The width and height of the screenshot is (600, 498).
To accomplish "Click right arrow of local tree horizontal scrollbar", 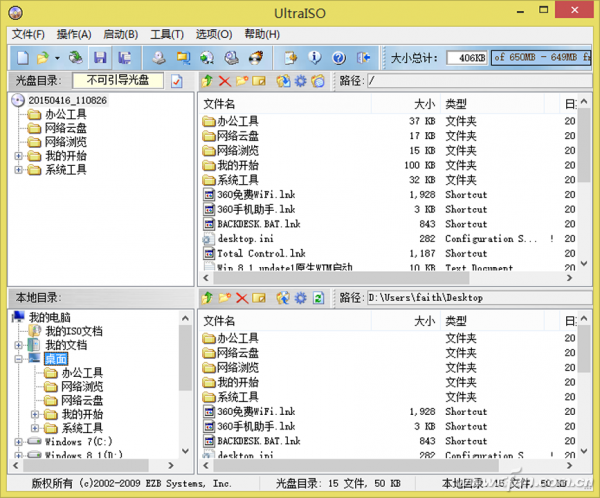I will click(171, 465).
